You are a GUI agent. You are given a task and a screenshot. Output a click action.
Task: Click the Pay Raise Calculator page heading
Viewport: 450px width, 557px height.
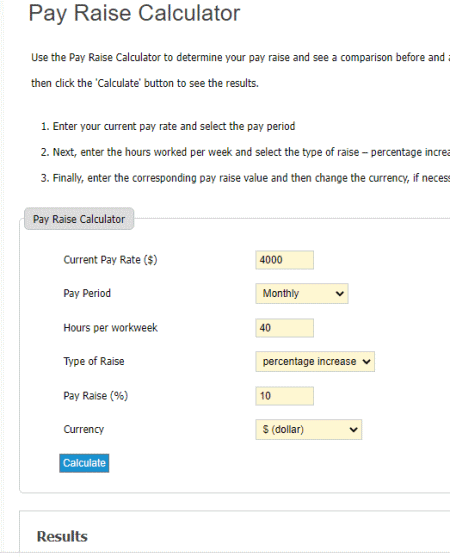(134, 13)
